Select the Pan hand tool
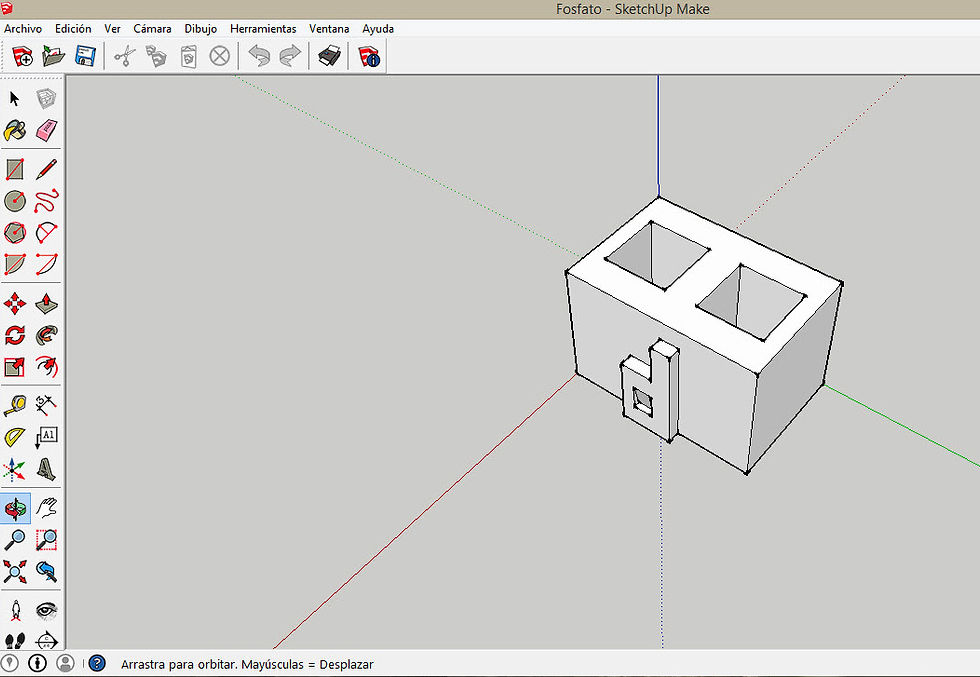The image size is (980, 677). click(46, 508)
